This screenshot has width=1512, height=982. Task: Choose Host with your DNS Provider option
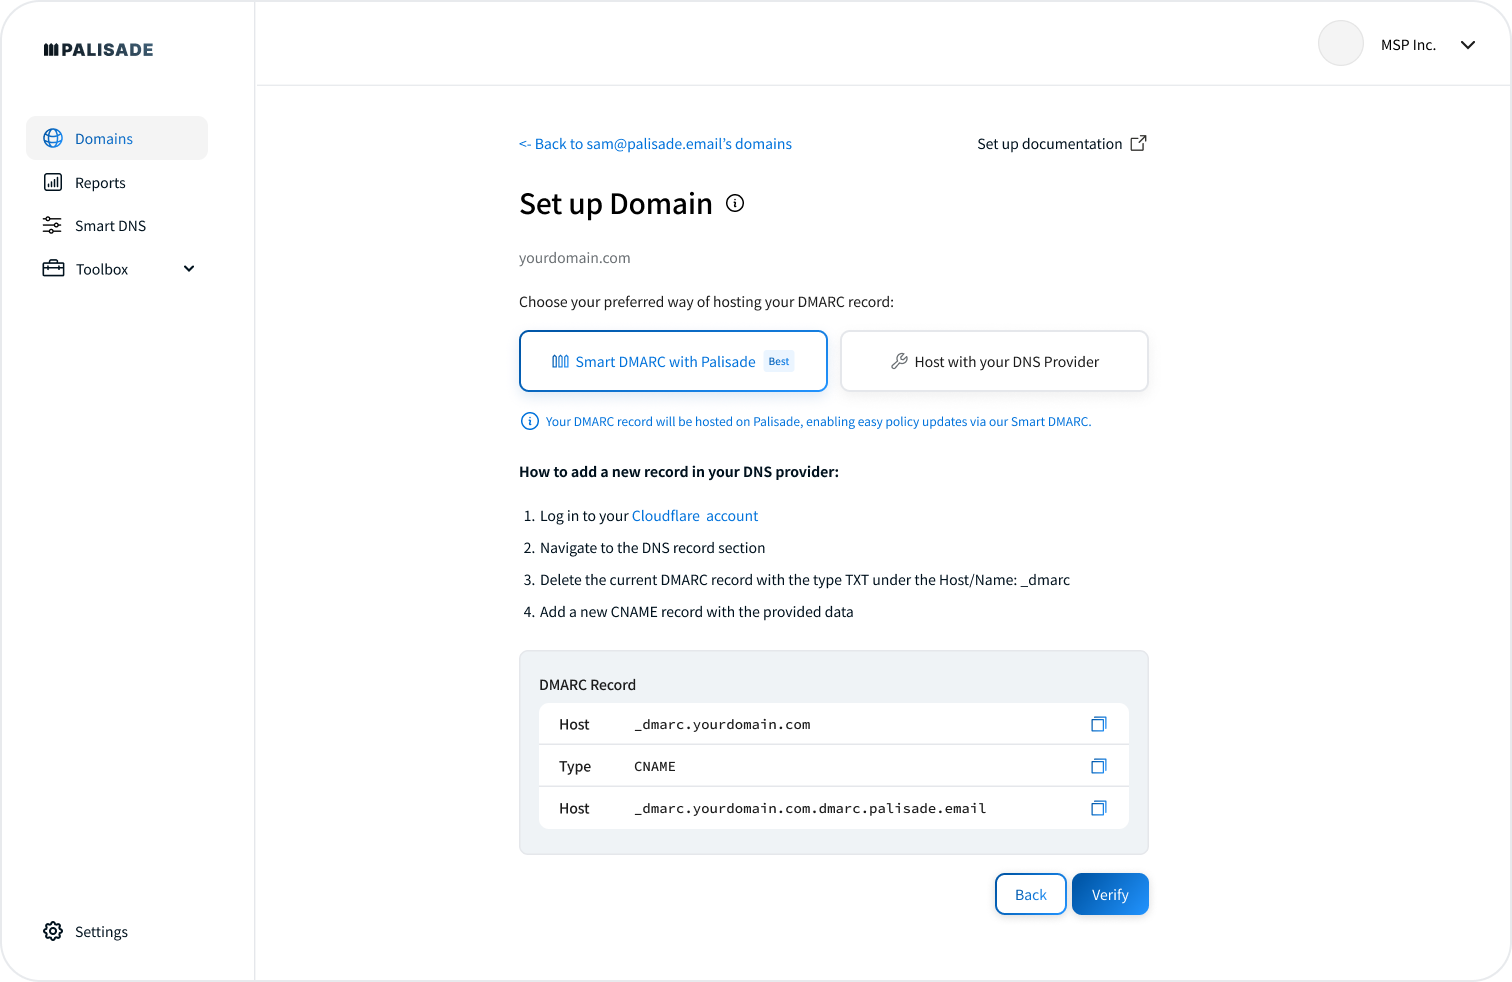coord(994,361)
